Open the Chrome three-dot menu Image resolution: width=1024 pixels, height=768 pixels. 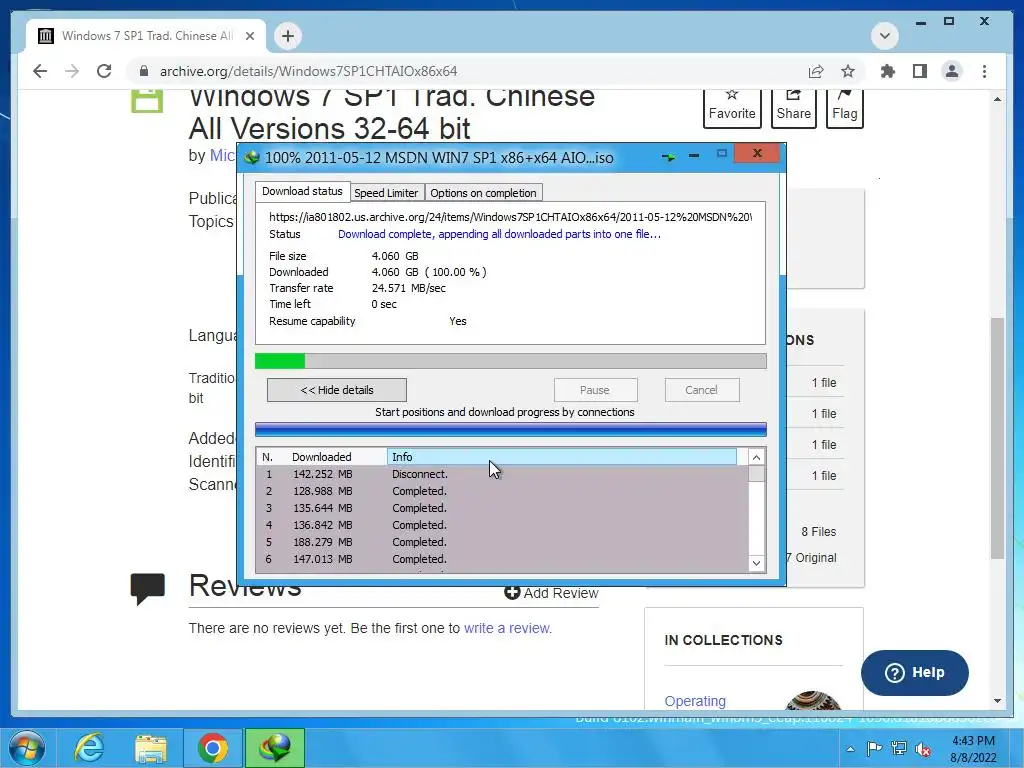point(984,71)
